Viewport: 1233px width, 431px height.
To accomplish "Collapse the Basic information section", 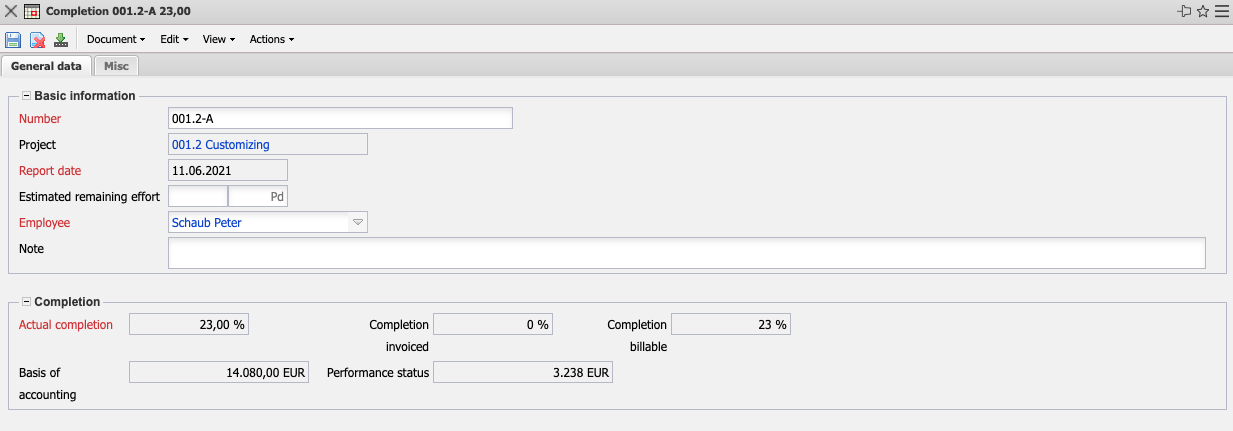I will click(x=26, y=96).
